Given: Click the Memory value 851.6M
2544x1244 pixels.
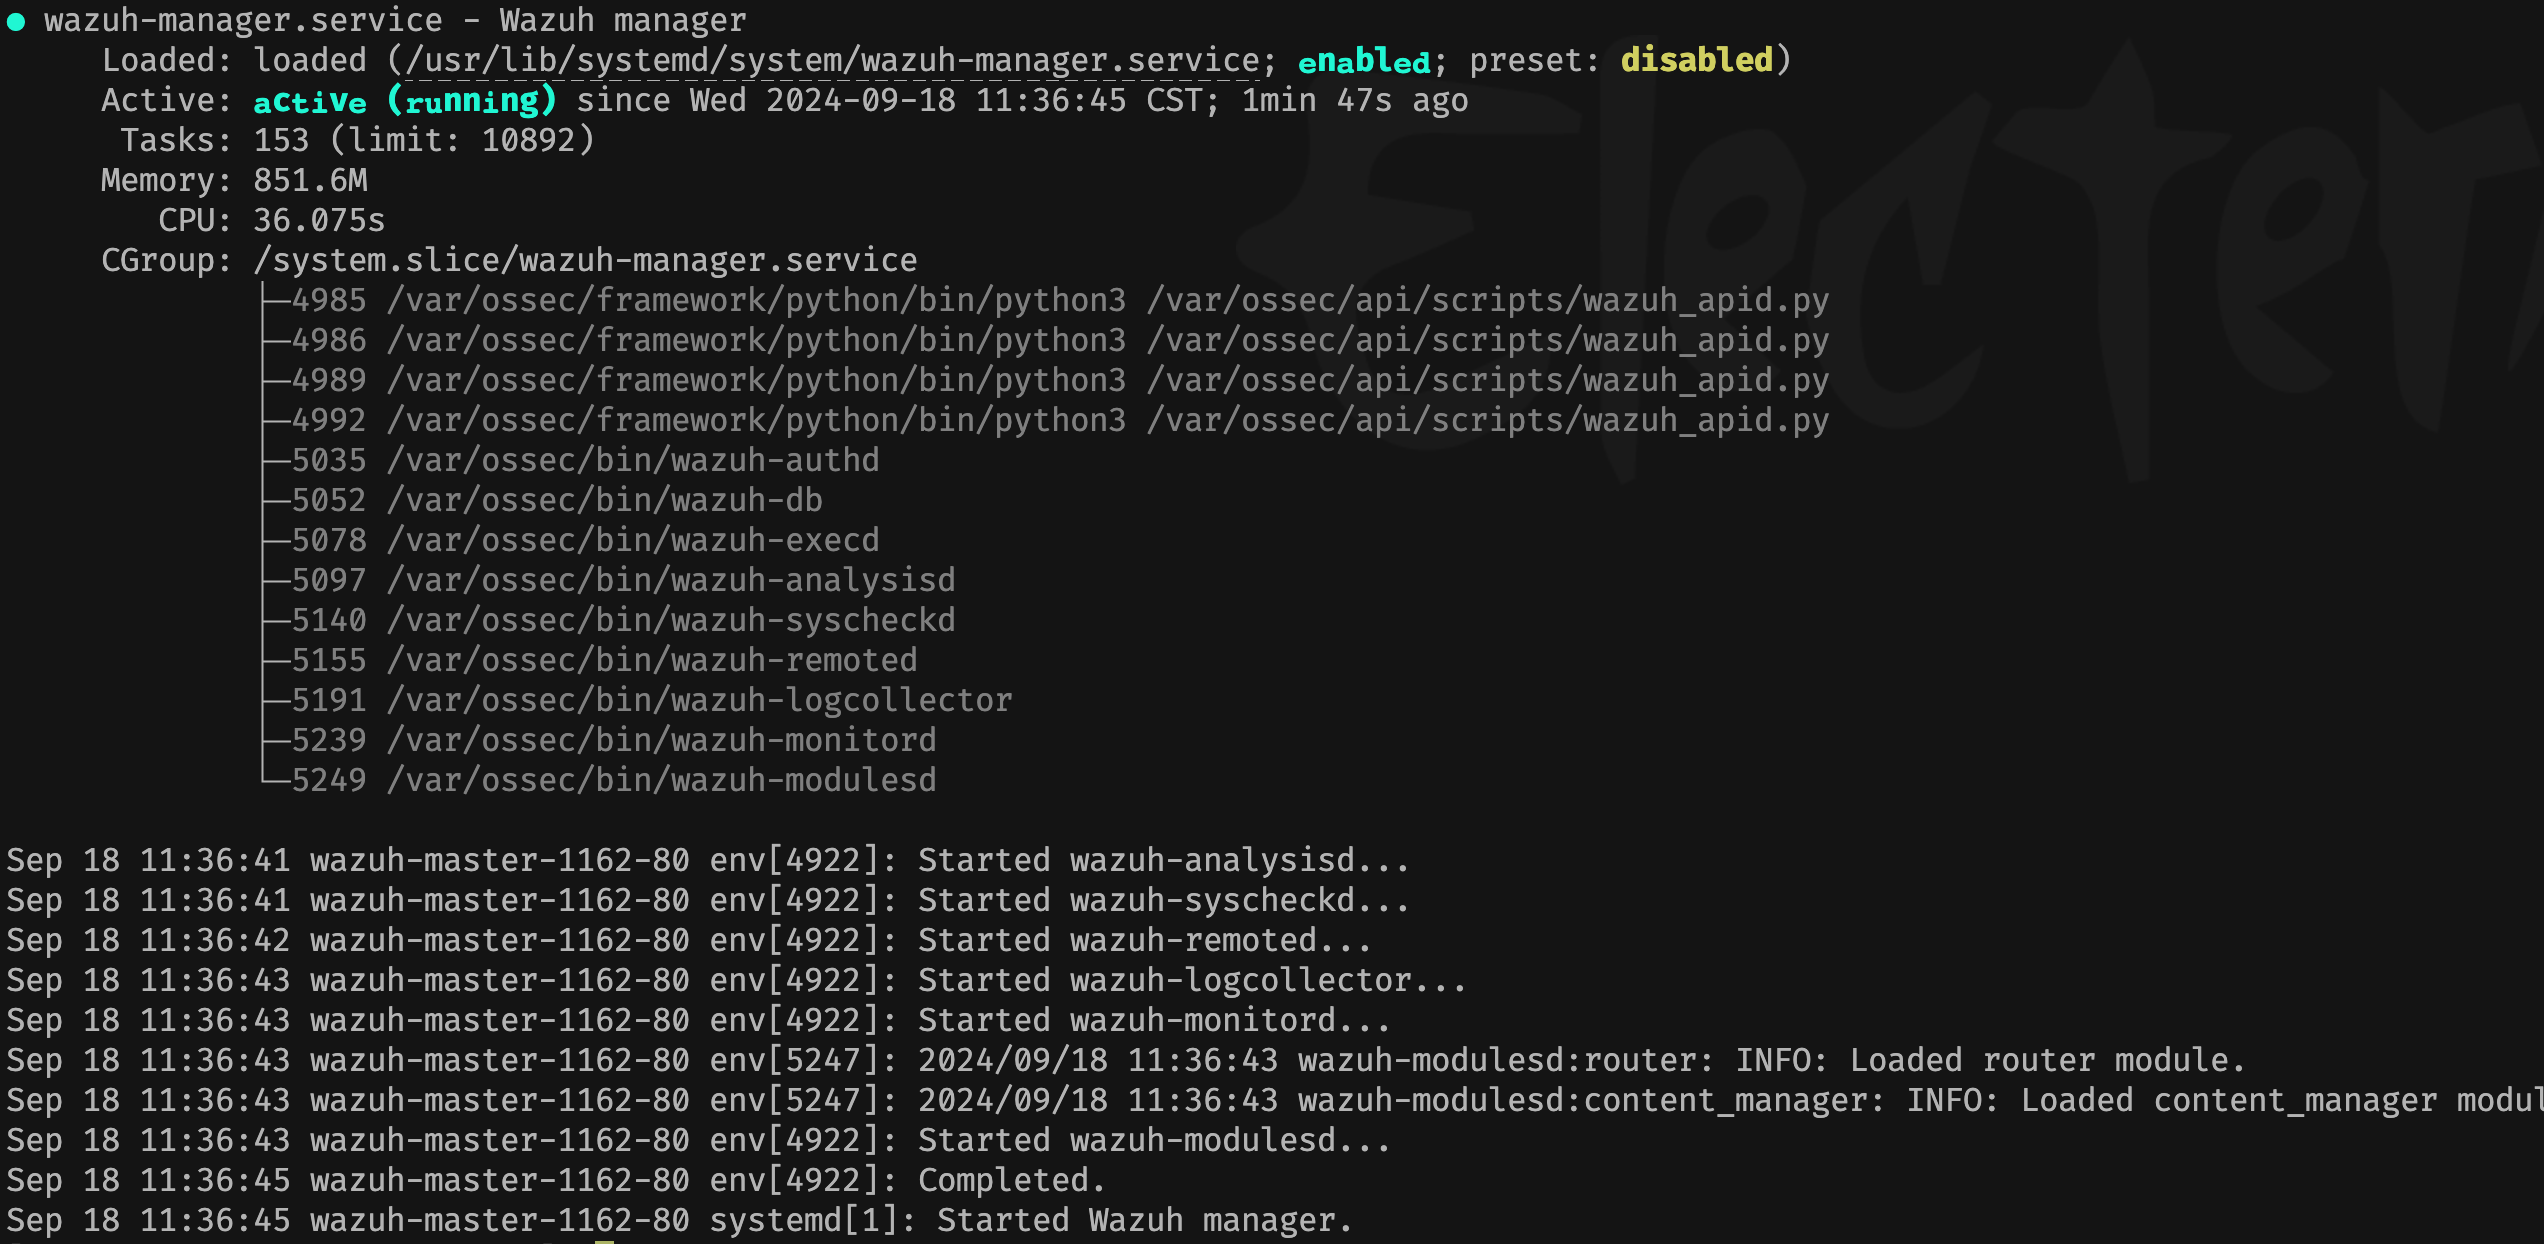Looking at the screenshot, I should 310,180.
